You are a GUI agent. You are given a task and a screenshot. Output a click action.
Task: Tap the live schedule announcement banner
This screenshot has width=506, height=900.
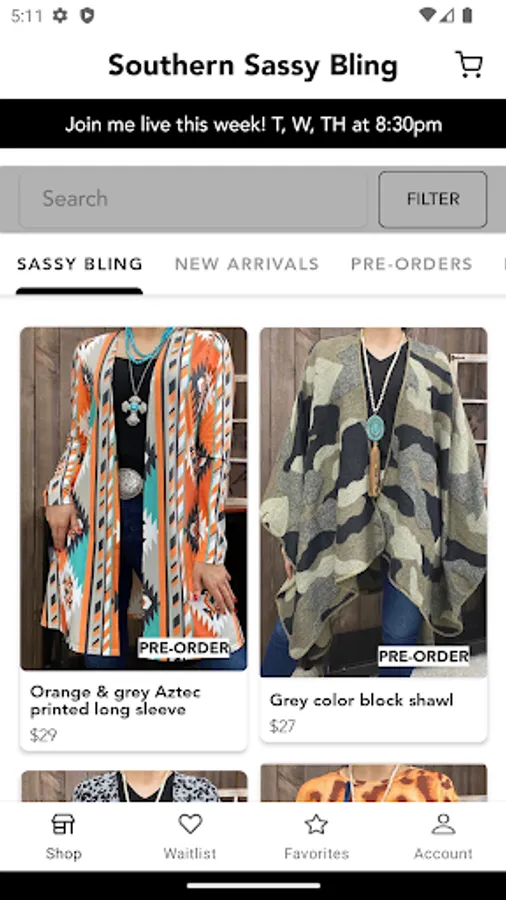pos(253,124)
